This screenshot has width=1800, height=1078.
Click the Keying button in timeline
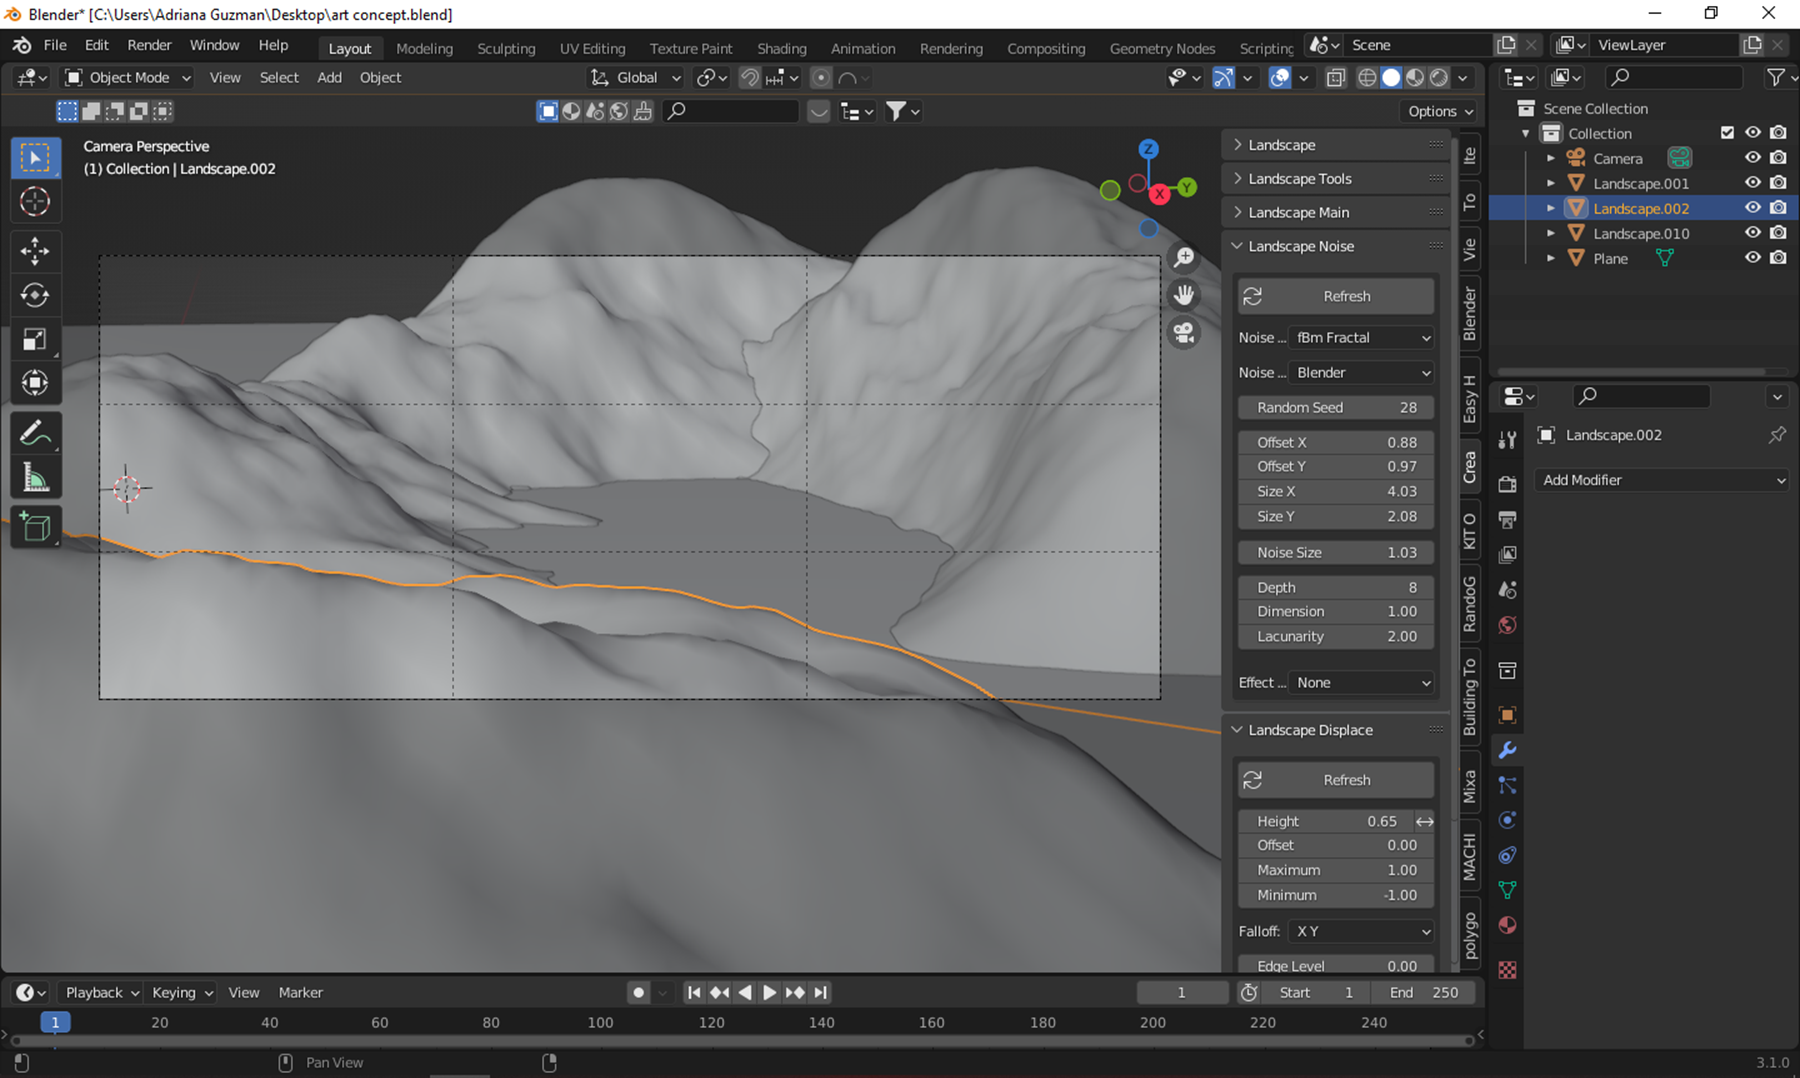click(x=182, y=993)
